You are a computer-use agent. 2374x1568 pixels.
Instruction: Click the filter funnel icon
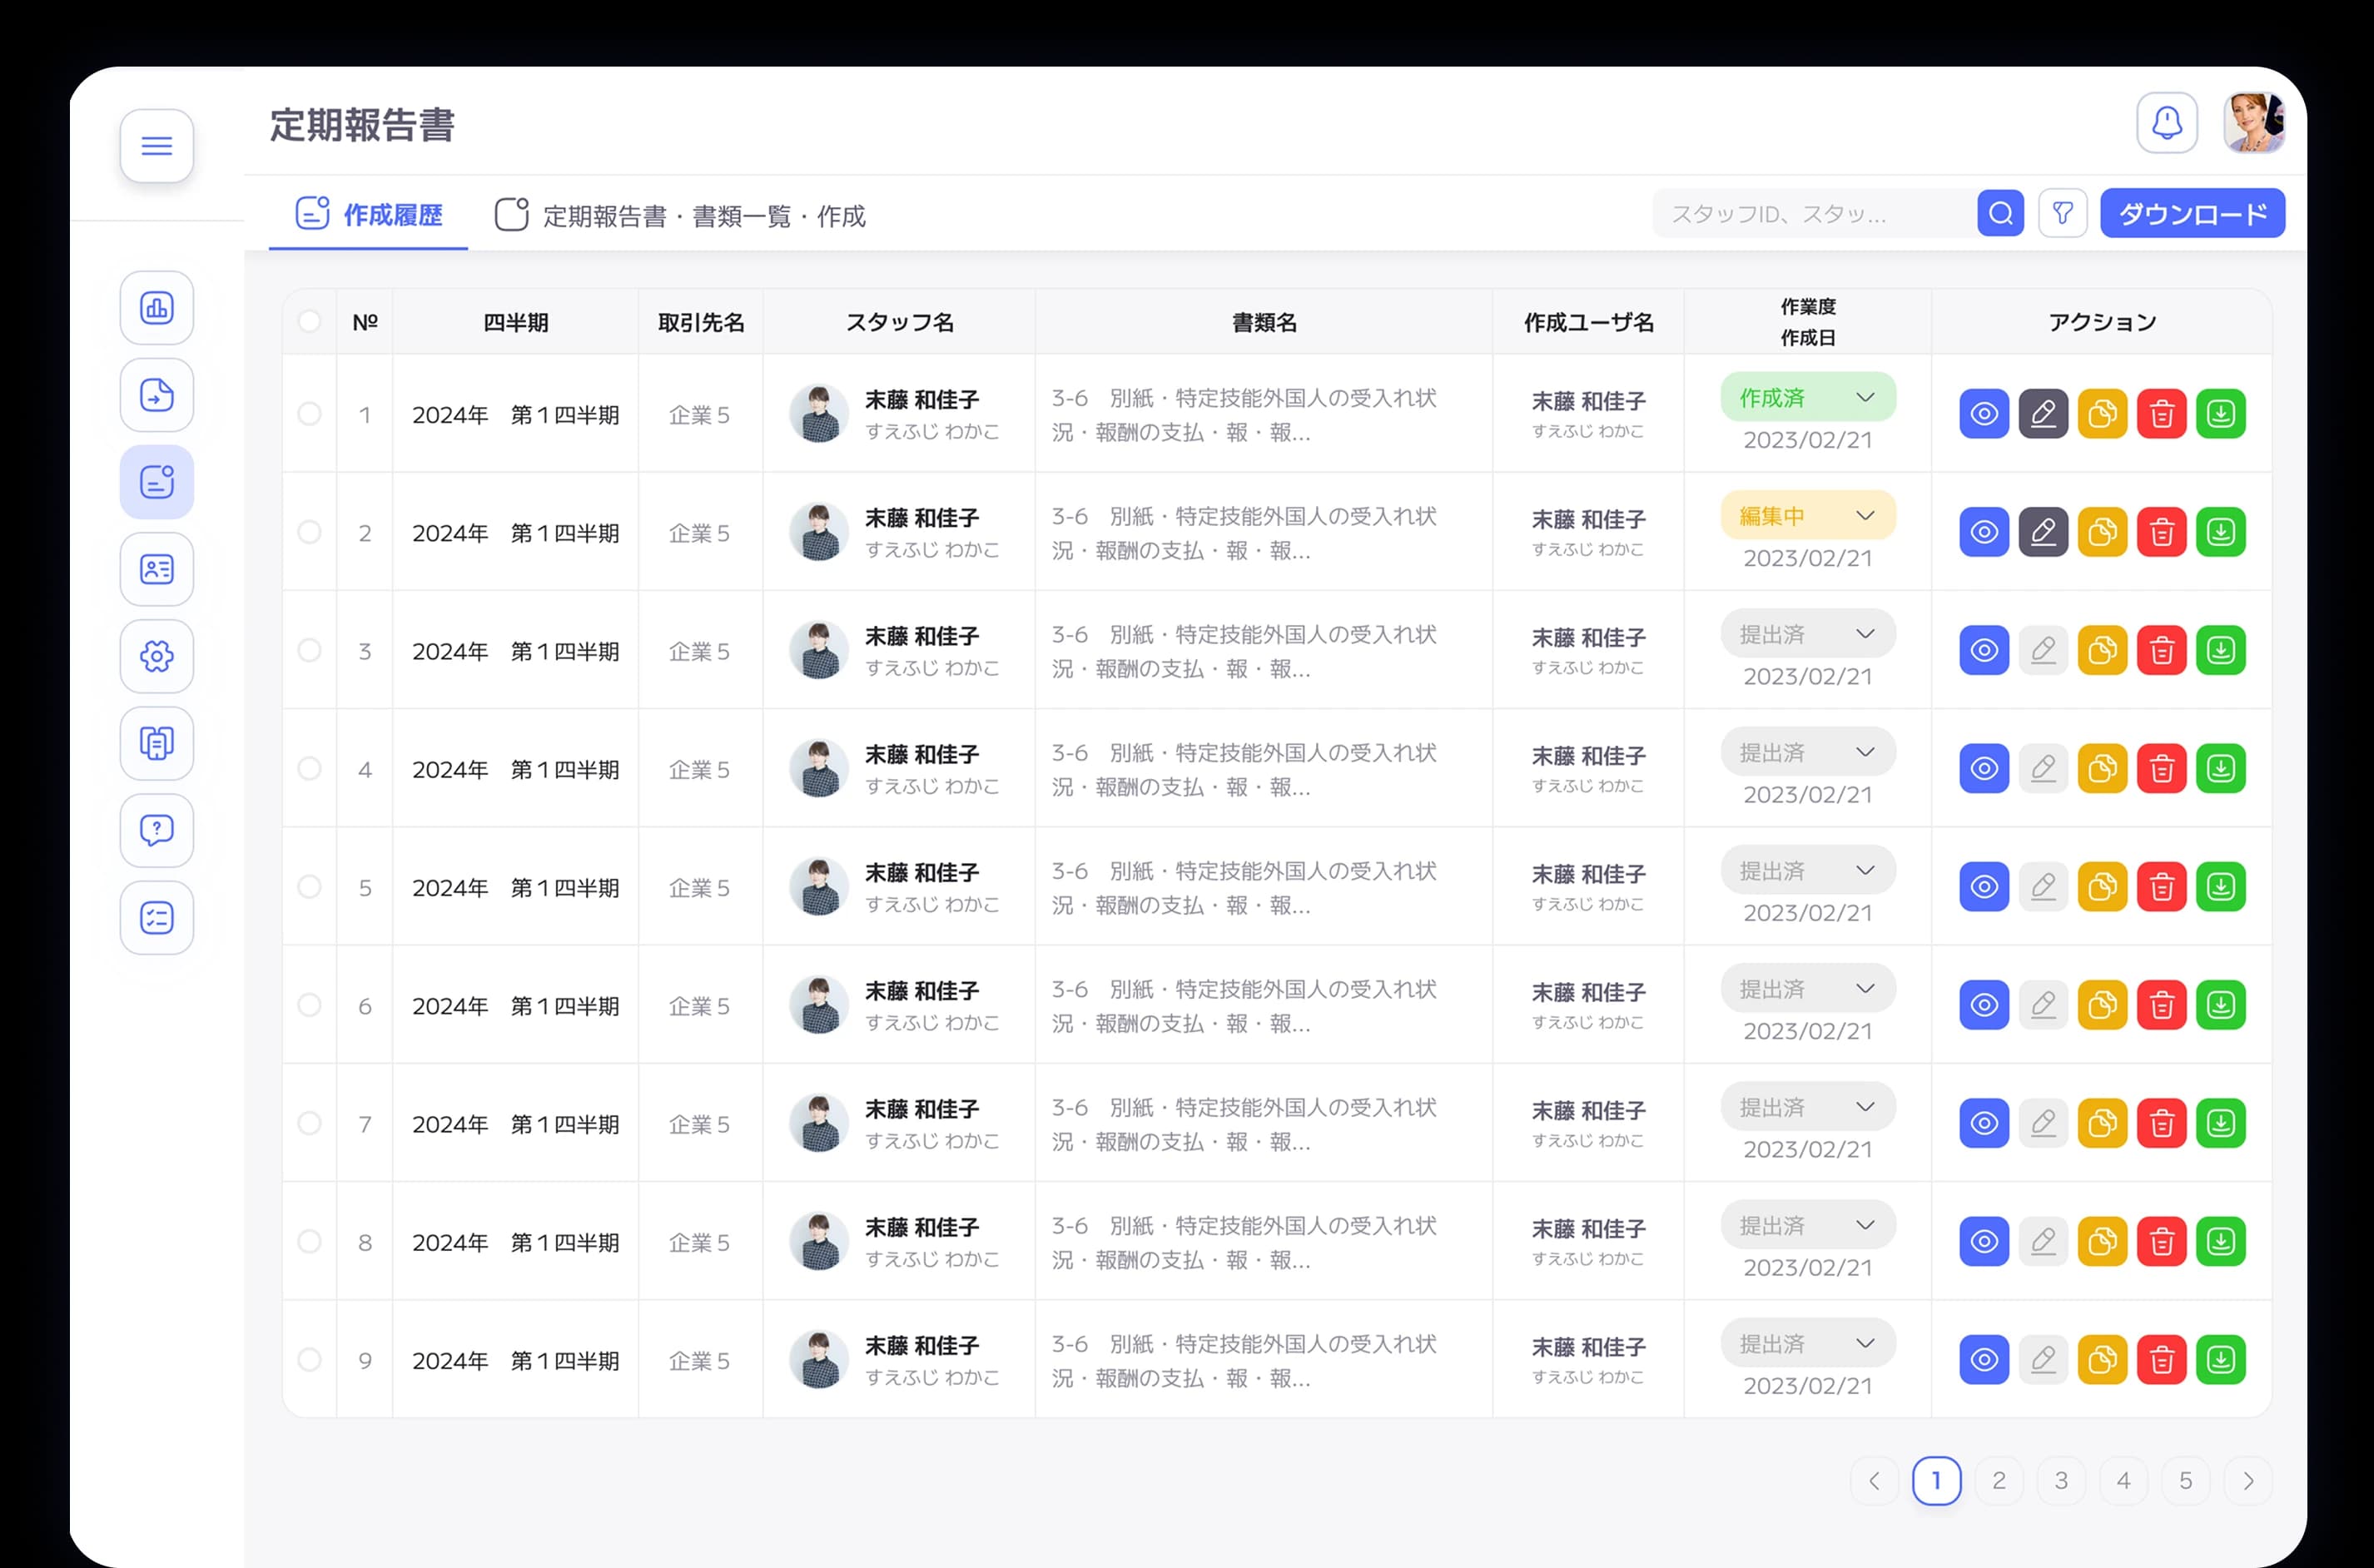[2062, 213]
